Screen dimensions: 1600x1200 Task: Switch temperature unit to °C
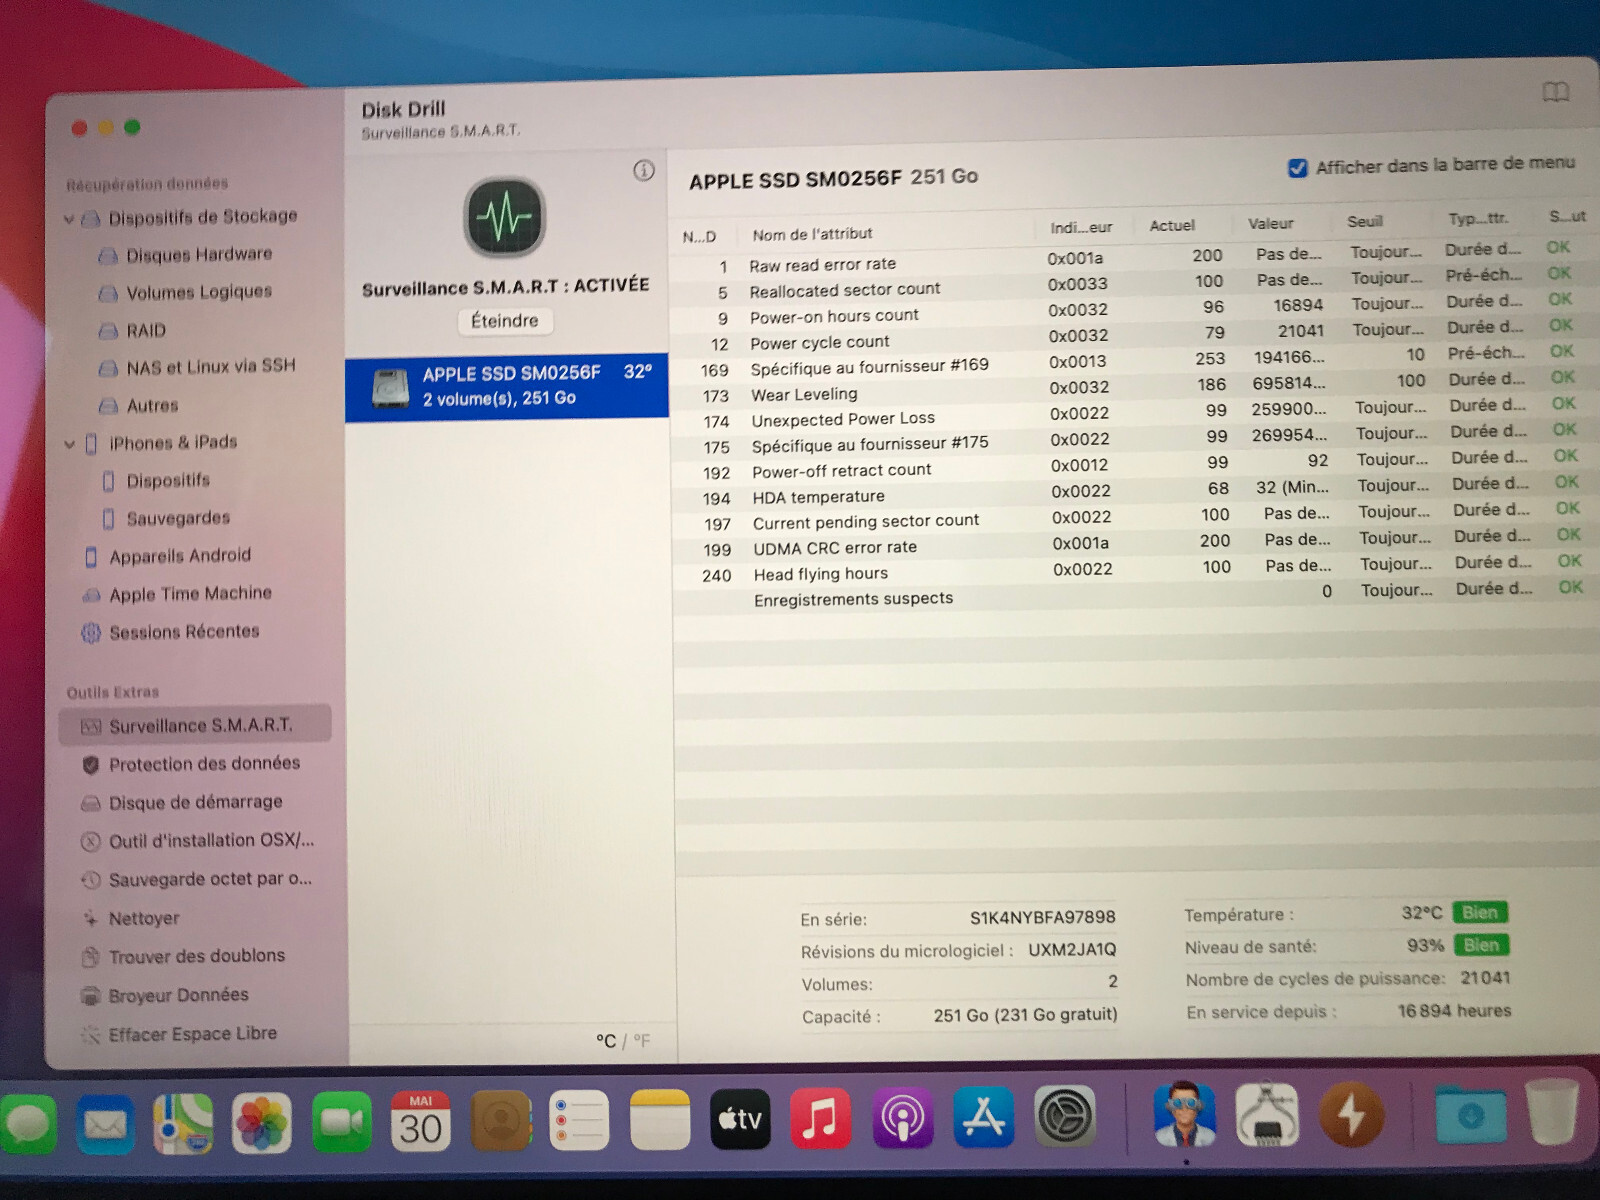pyautogui.click(x=606, y=1041)
